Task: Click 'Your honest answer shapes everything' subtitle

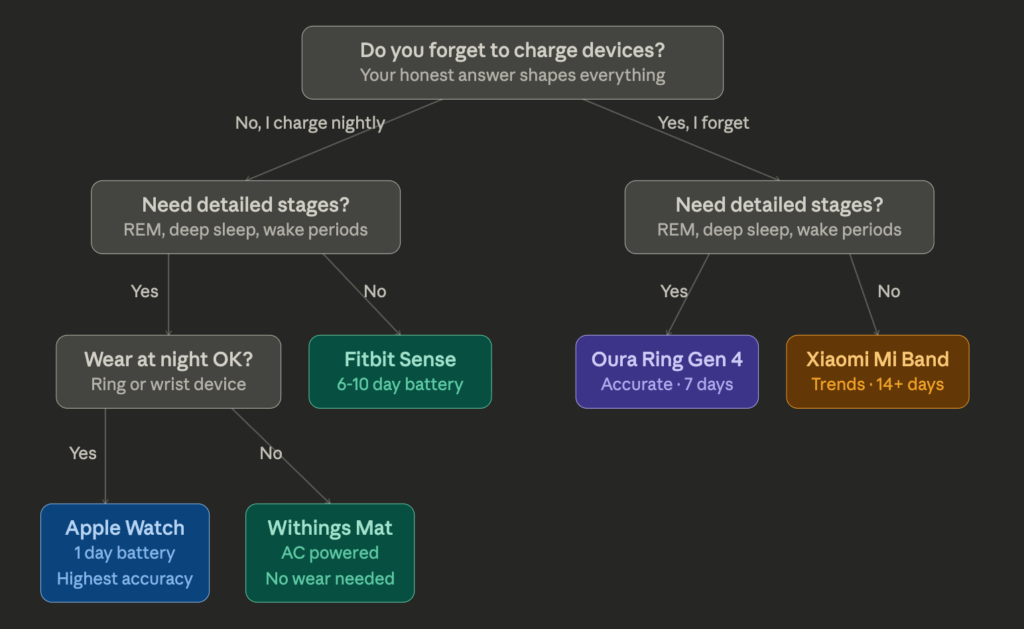Action: coord(512,75)
